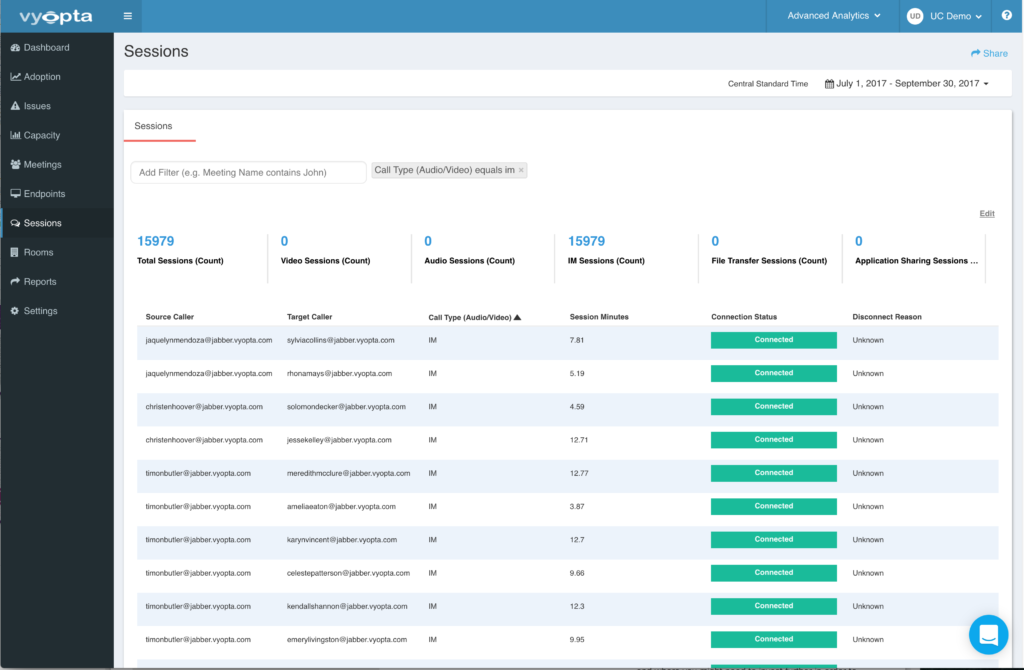This screenshot has width=1024, height=670.
Task: Toggle the hamburger sidebar menu
Action: point(128,16)
